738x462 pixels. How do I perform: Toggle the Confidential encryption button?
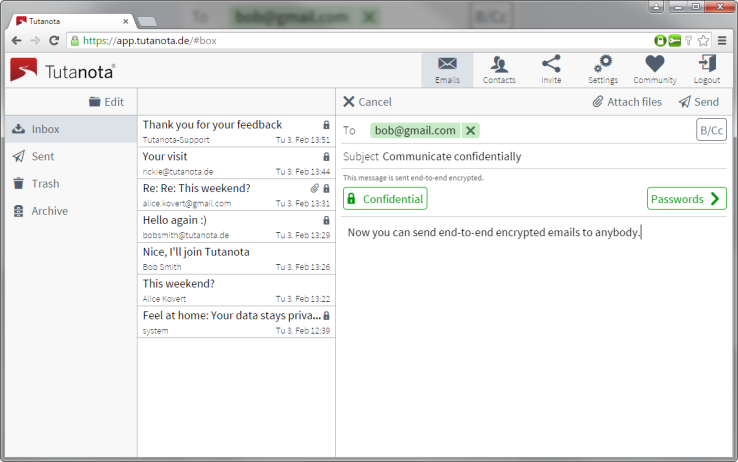click(x=385, y=199)
